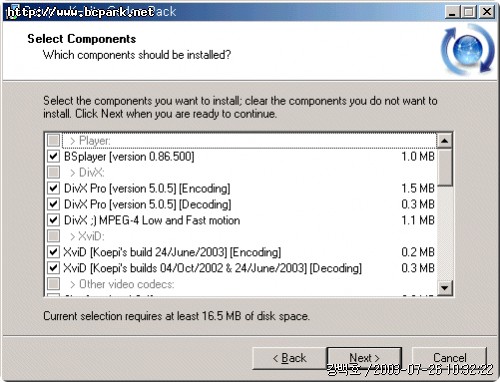The width and height of the screenshot is (500, 382).
Task: Cancel the installation
Action: [449, 358]
